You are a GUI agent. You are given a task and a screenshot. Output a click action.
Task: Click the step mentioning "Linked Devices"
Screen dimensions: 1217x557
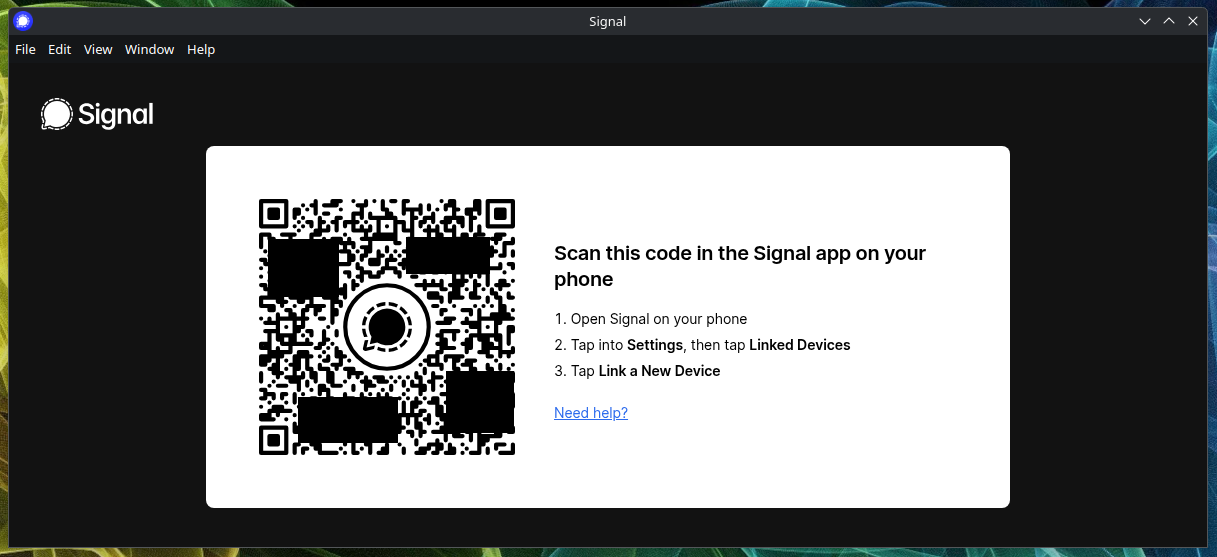tap(702, 345)
